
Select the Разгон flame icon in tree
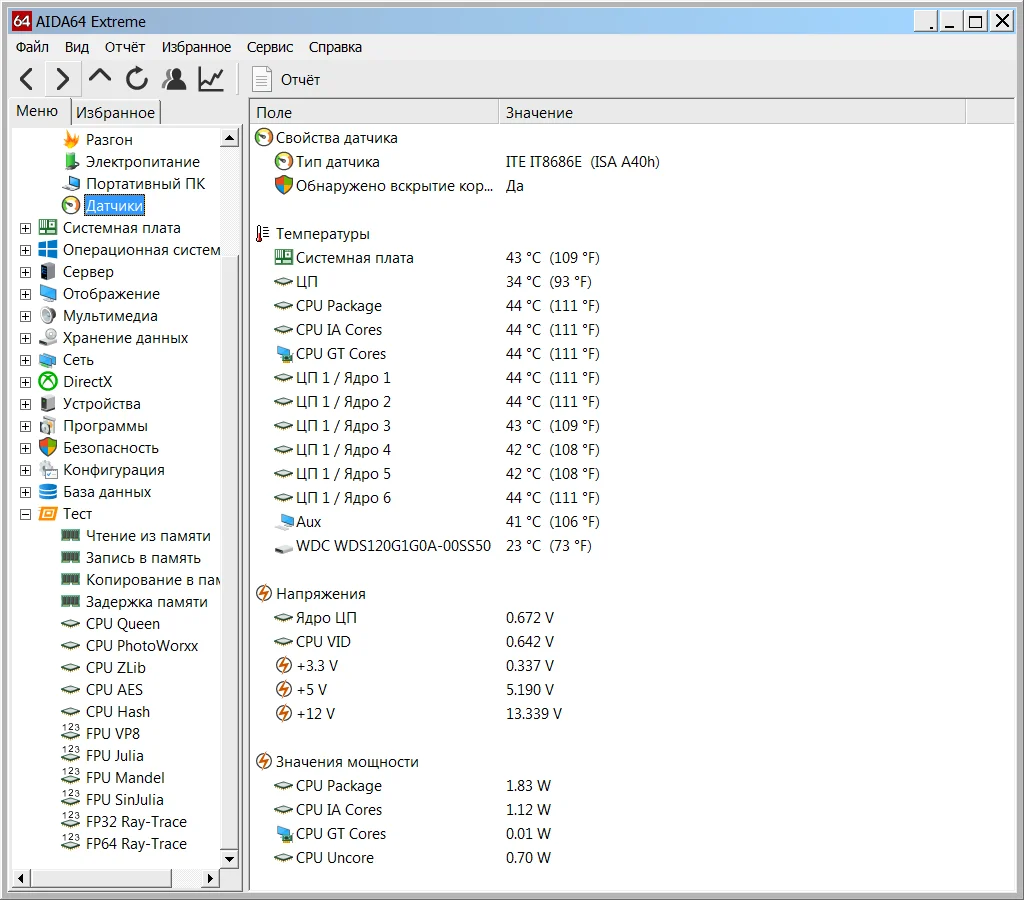tap(71, 139)
